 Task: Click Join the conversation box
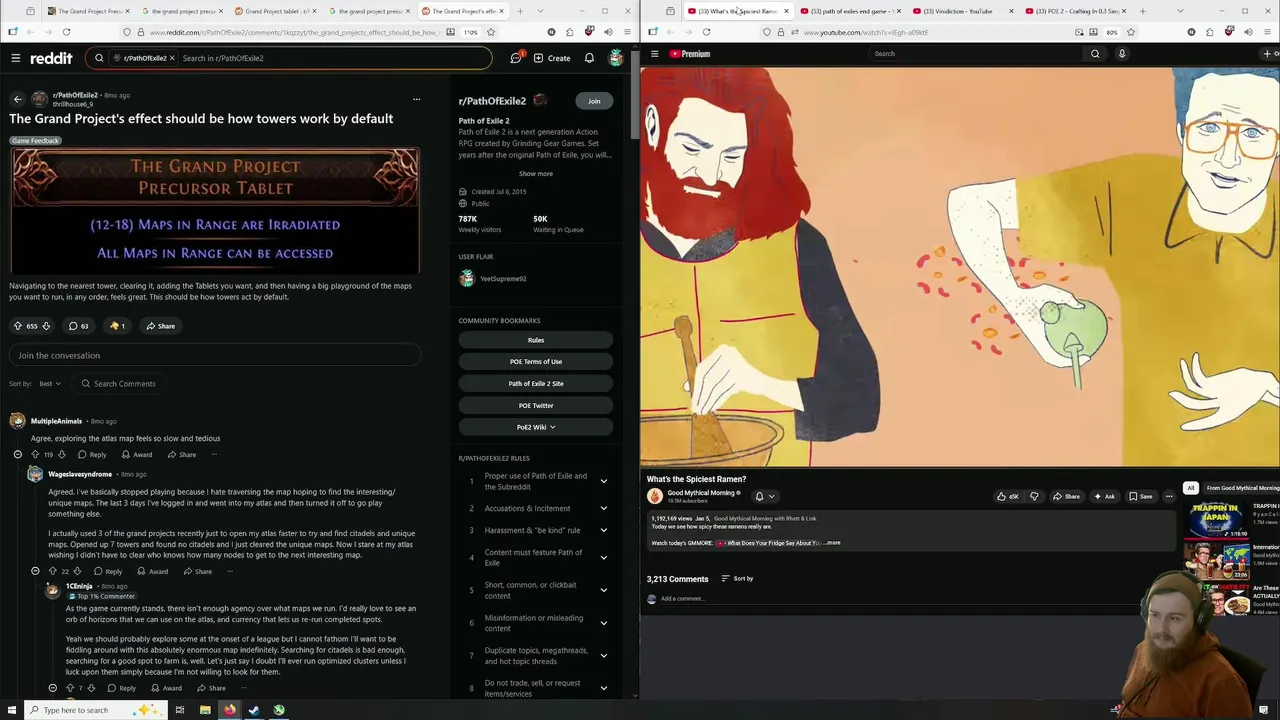click(215, 356)
